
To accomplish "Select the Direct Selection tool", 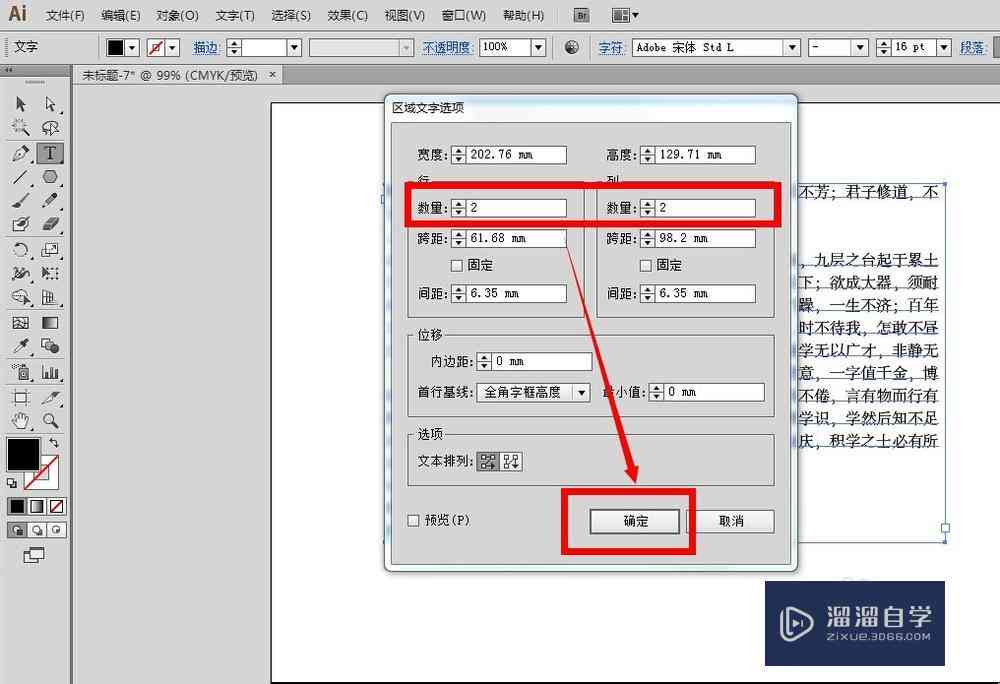I will tap(50, 103).
